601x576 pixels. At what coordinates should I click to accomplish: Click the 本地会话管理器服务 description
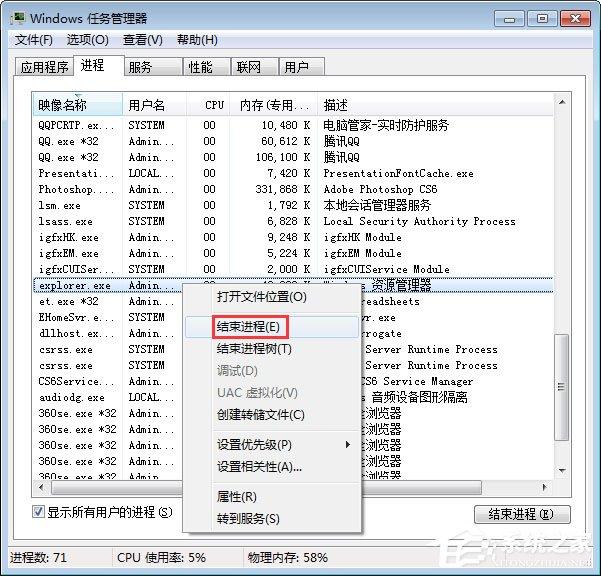click(377, 205)
